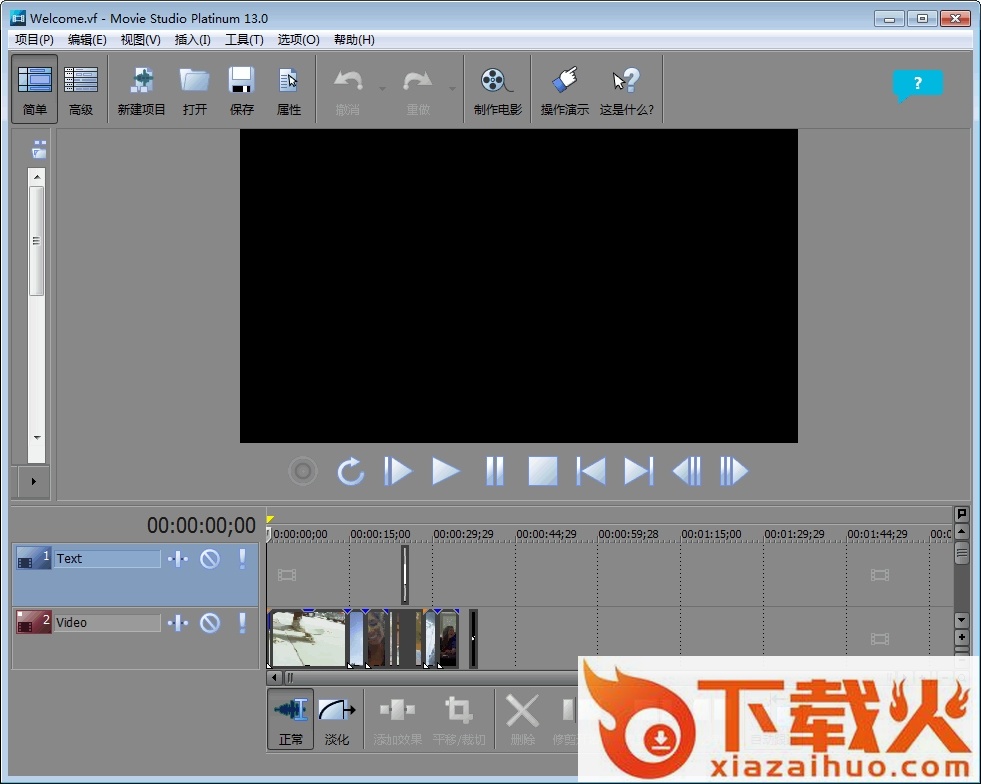Go to end of project

(639, 471)
